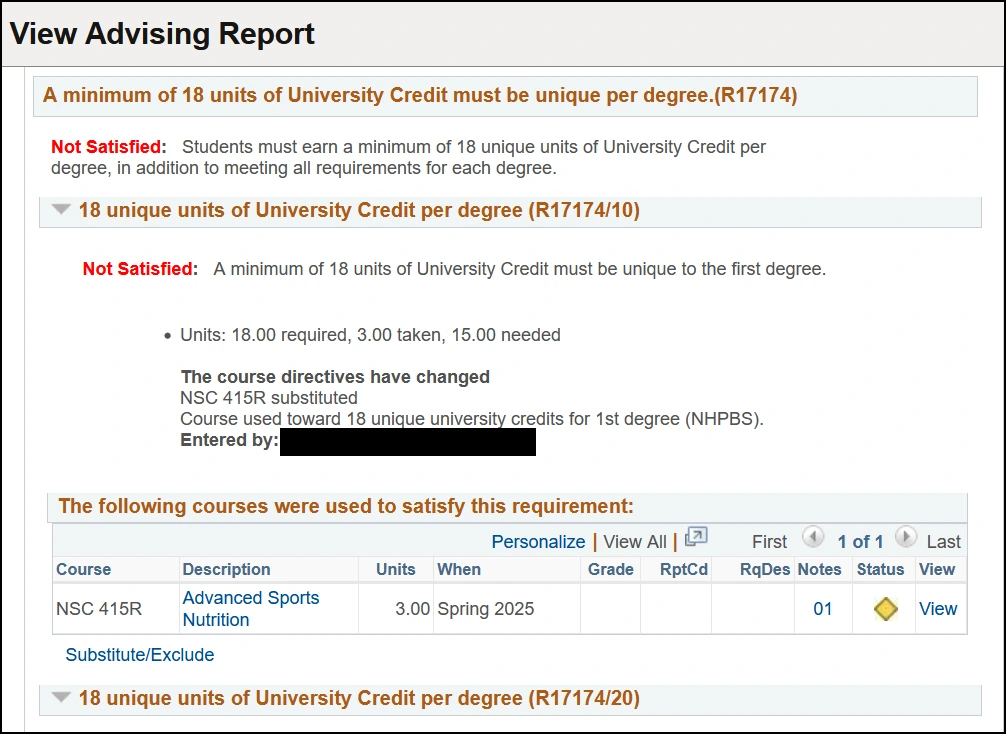Click 'NSC 415R substituted' text

click(269, 398)
